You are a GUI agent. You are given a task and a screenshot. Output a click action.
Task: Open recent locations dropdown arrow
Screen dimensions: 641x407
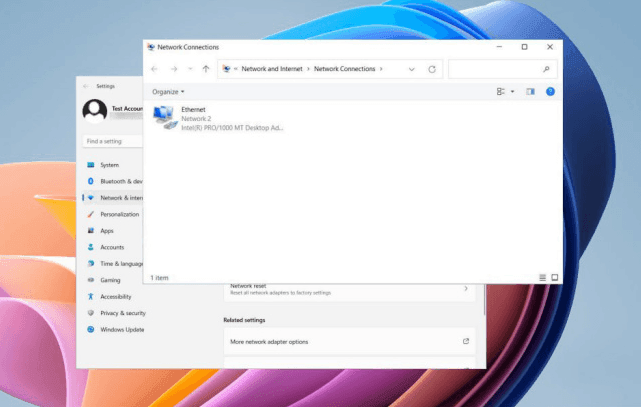pyautogui.click(x=190, y=69)
